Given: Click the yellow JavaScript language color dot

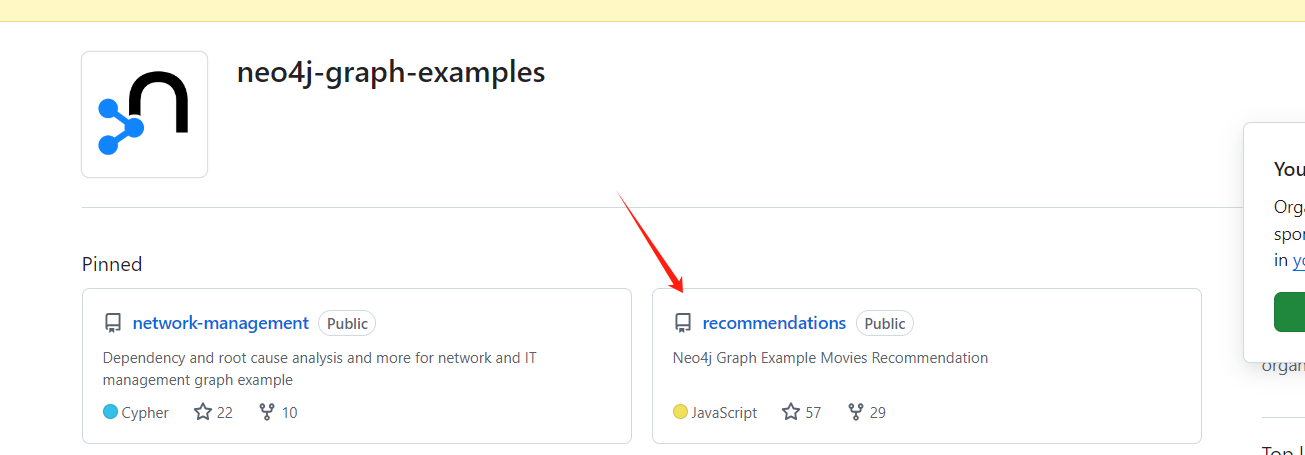Looking at the screenshot, I should click(680, 412).
